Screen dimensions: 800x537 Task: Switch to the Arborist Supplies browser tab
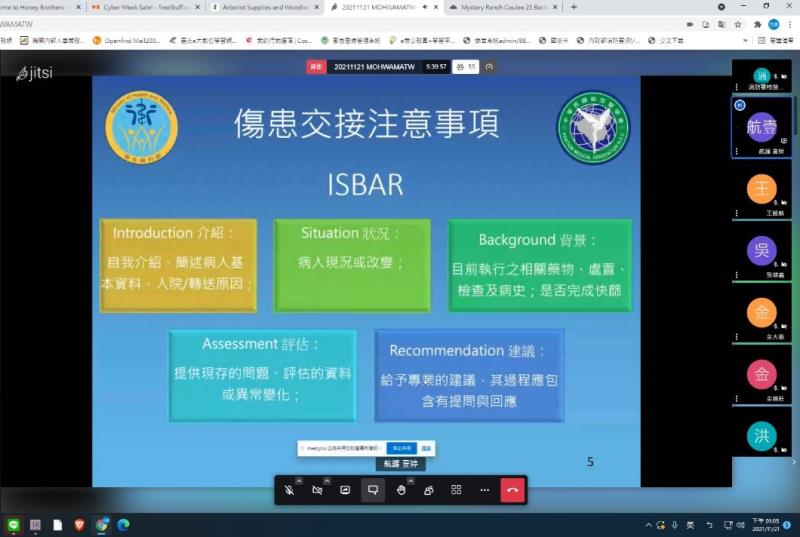click(x=262, y=7)
